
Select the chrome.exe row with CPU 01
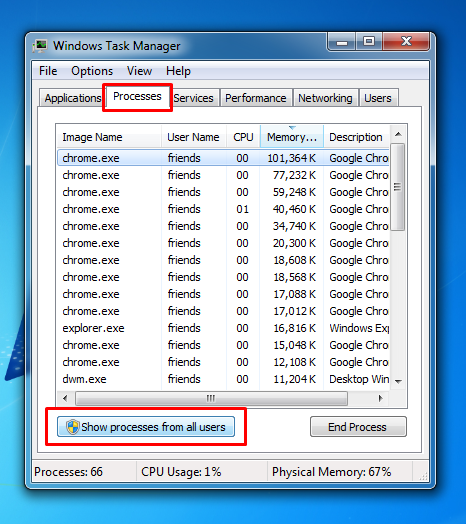pos(223,209)
